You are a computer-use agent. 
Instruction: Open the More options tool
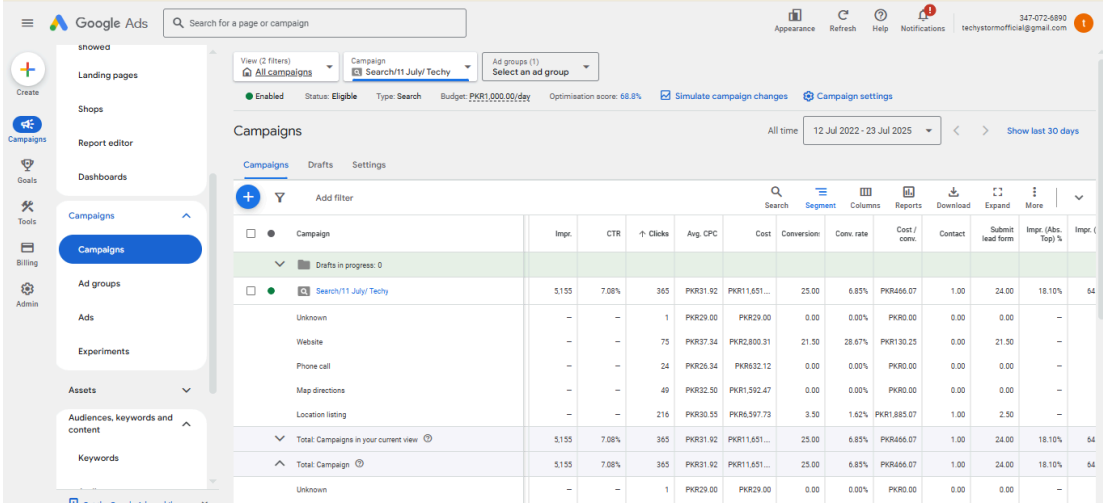tap(1034, 198)
